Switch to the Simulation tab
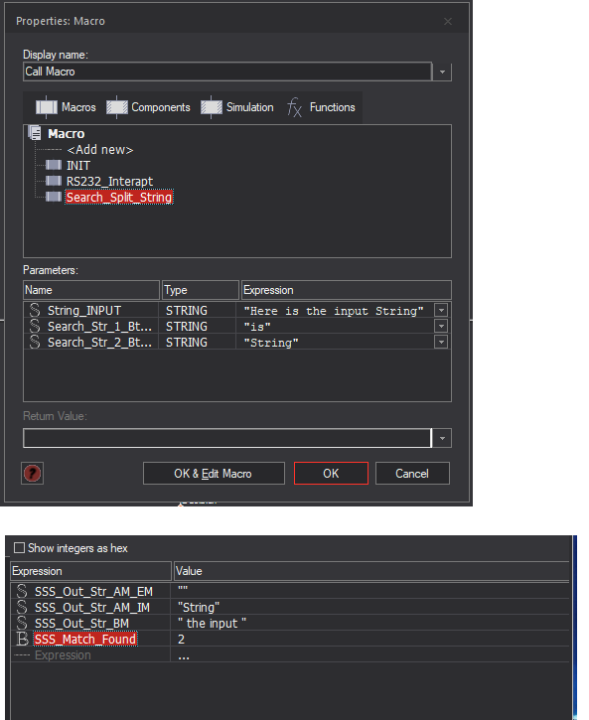This screenshot has width=589, height=720. coord(237,107)
